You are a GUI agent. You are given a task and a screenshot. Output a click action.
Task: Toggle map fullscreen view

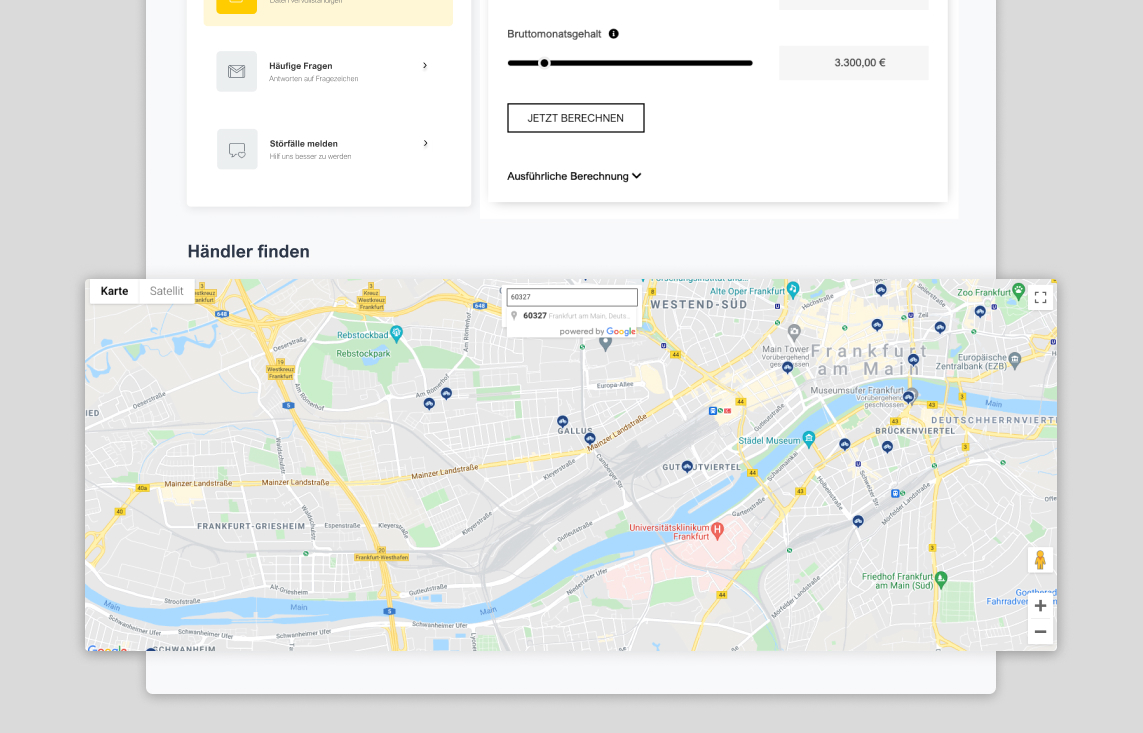[1040, 297]
